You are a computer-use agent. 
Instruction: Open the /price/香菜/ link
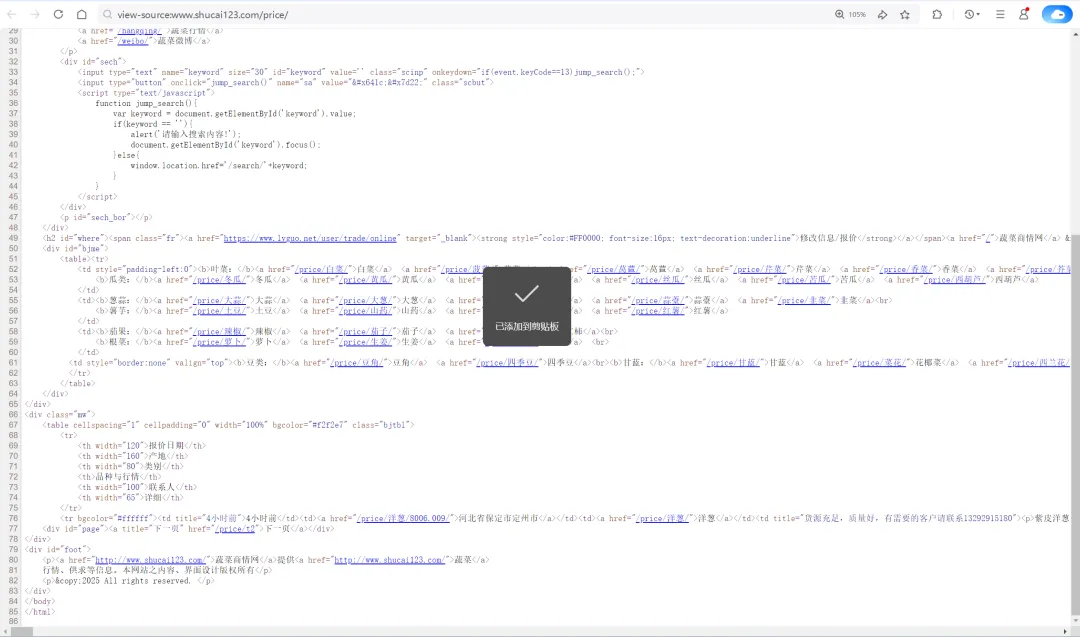point(906,269)
